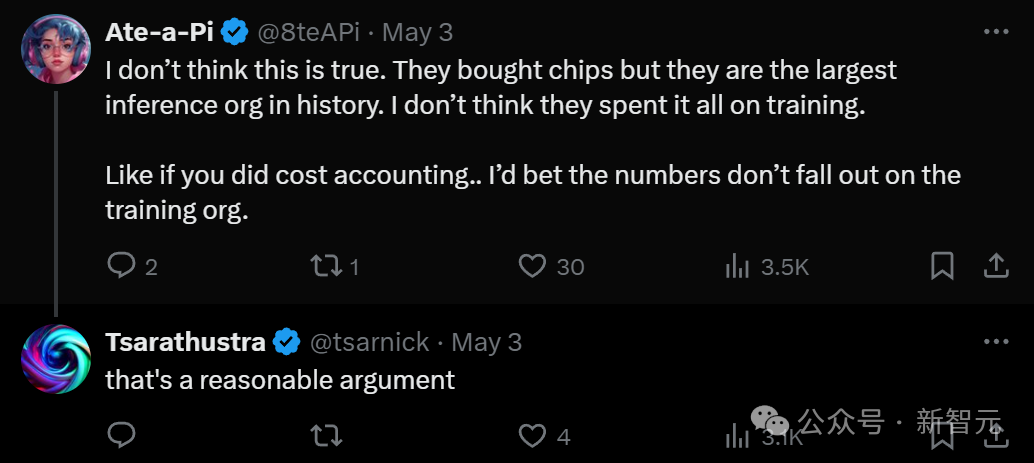1034x463 pixels.
Task: Click Ate-a-Pi's verified badge
Action: [235, 32]
